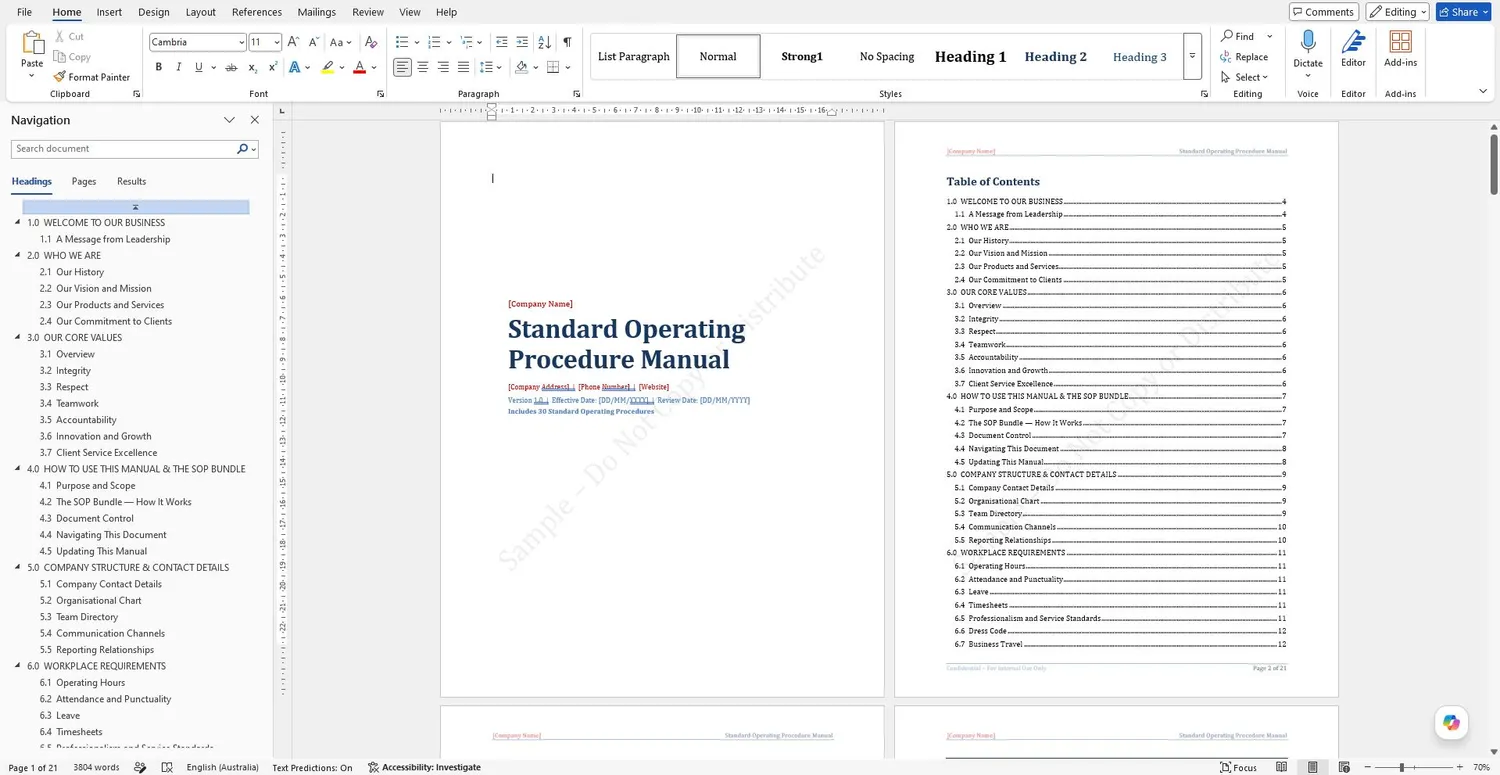Switch to the Insert ribbon tab
The image size is (1500, 775).
coord(109,12)
